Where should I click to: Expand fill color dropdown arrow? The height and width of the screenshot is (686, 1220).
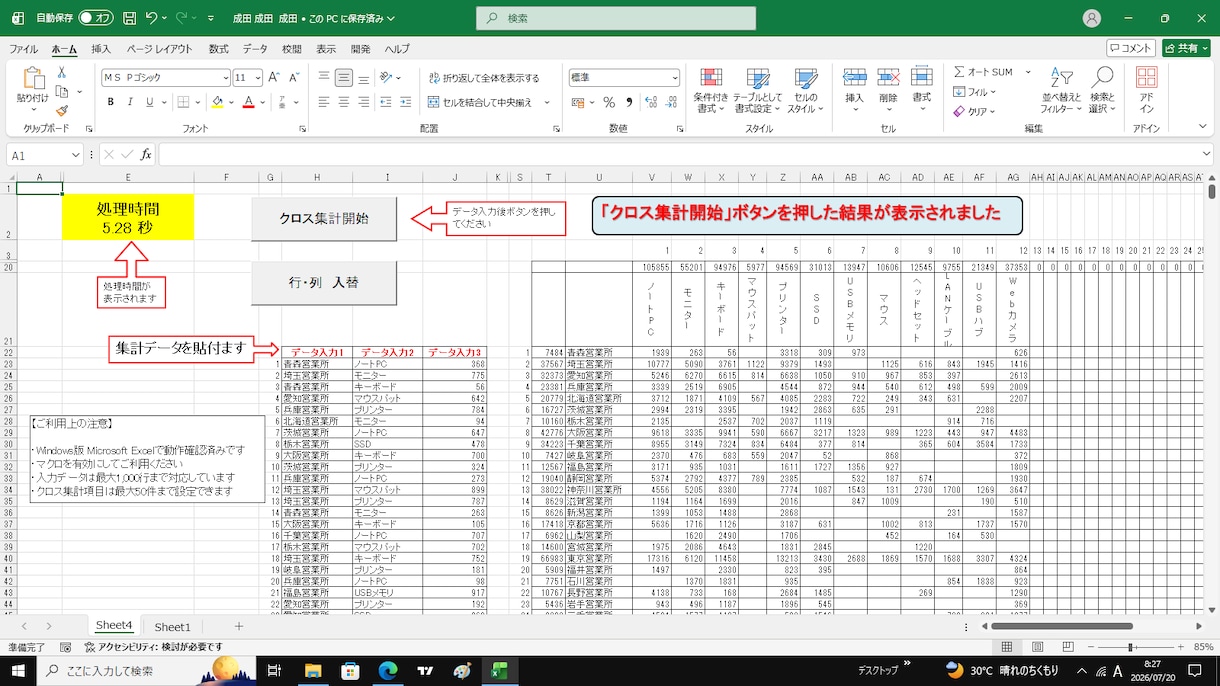(233, 102)
